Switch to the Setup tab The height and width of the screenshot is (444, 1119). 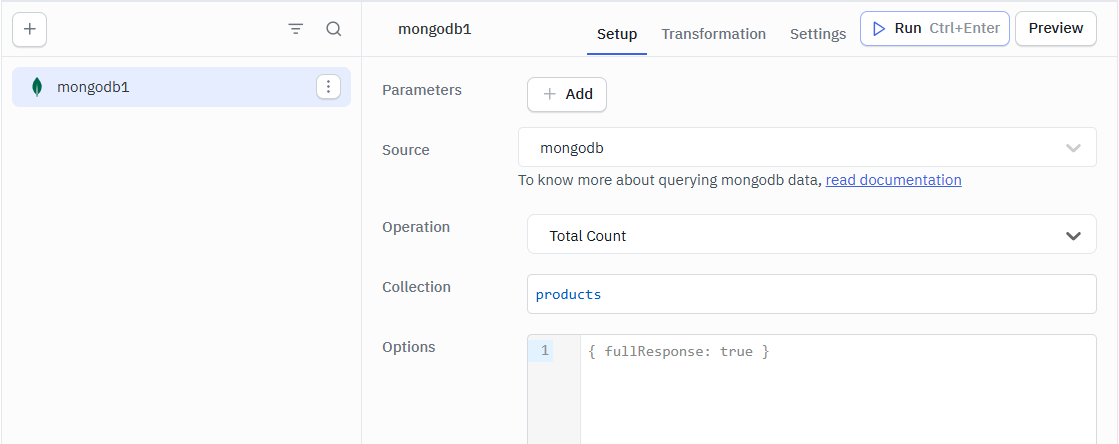[x=617, y=34]
